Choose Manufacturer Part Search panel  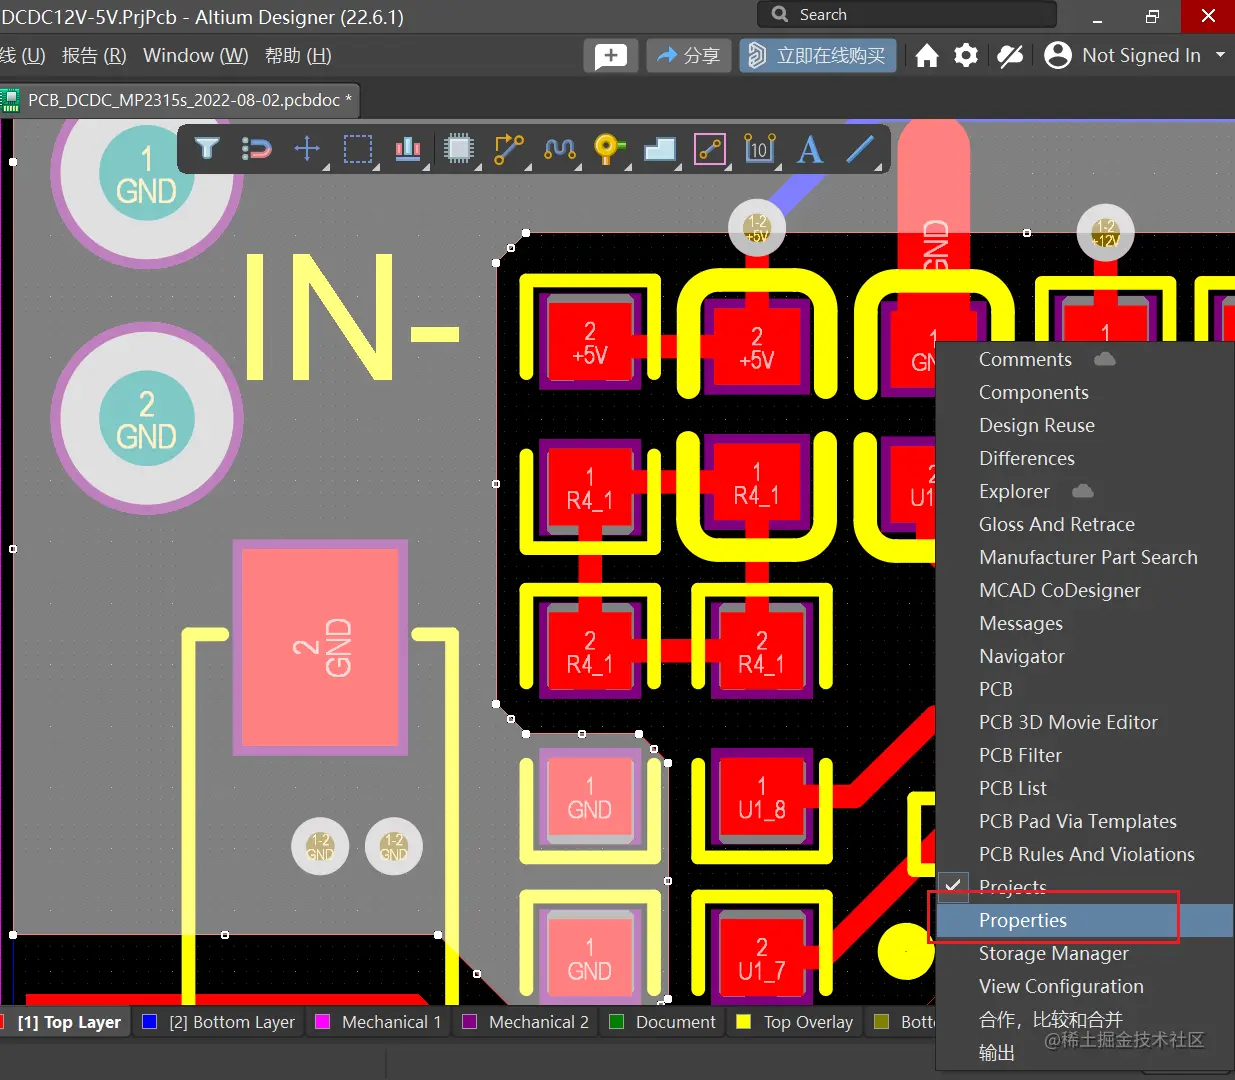pos(1085,557)
